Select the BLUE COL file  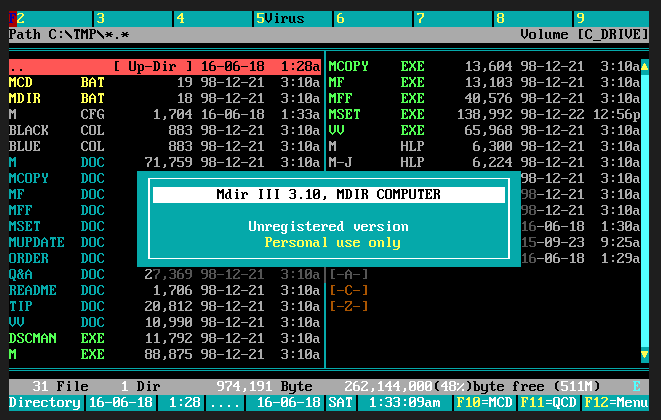165,146
